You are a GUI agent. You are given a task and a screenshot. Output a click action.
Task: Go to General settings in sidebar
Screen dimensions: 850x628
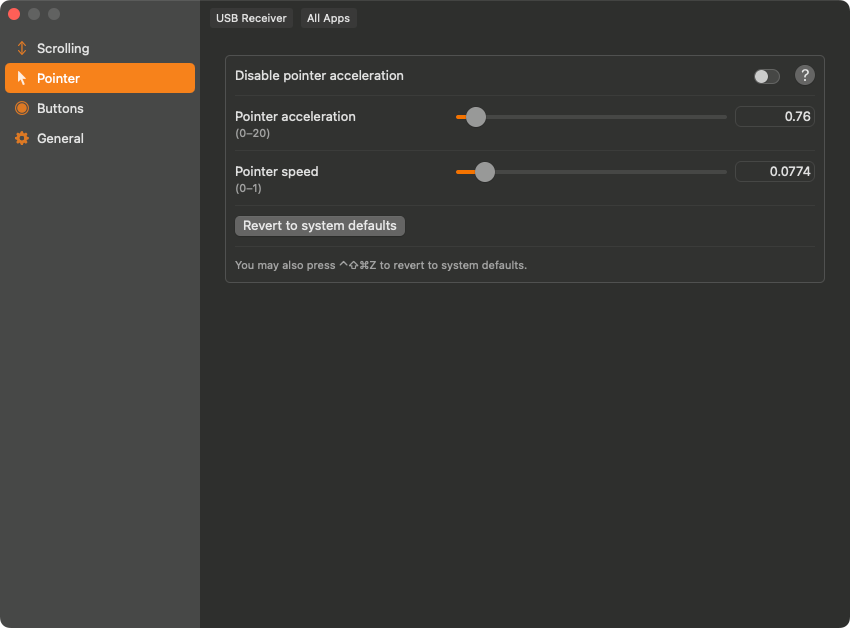tap(60, 138)
